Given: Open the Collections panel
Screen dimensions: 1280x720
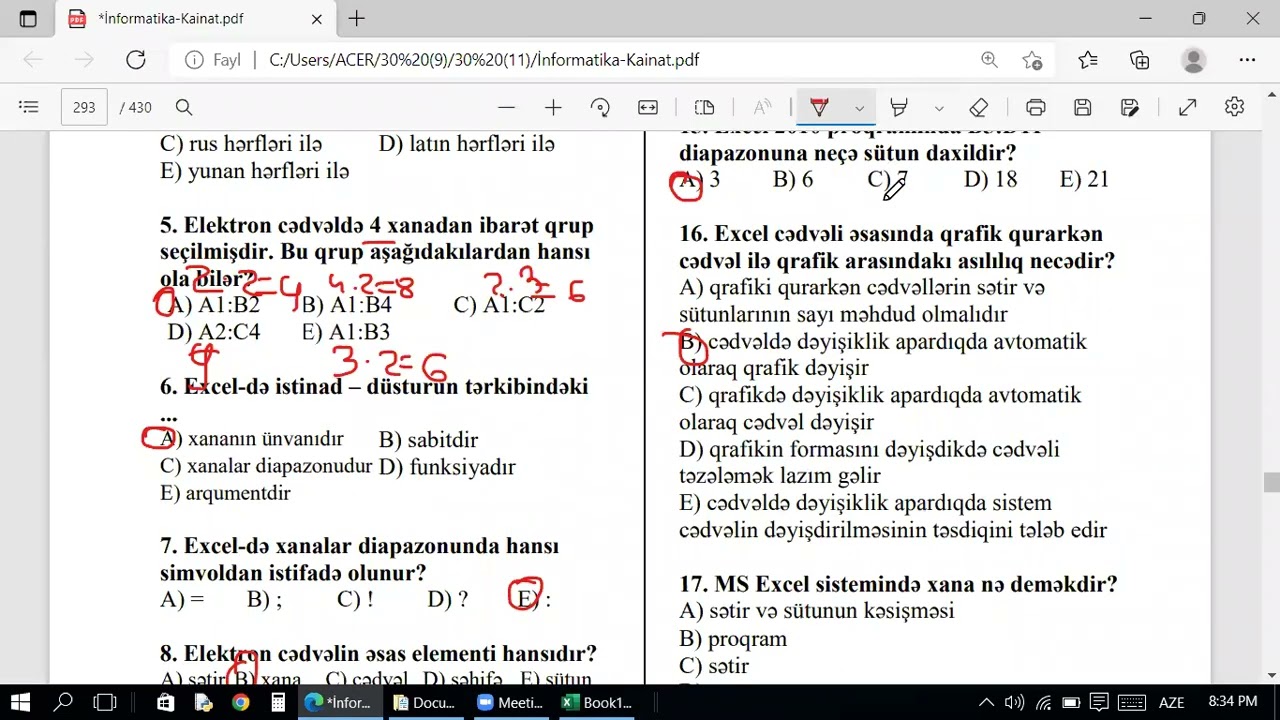Looking at the screenshot, I should tap(1140, 60).
